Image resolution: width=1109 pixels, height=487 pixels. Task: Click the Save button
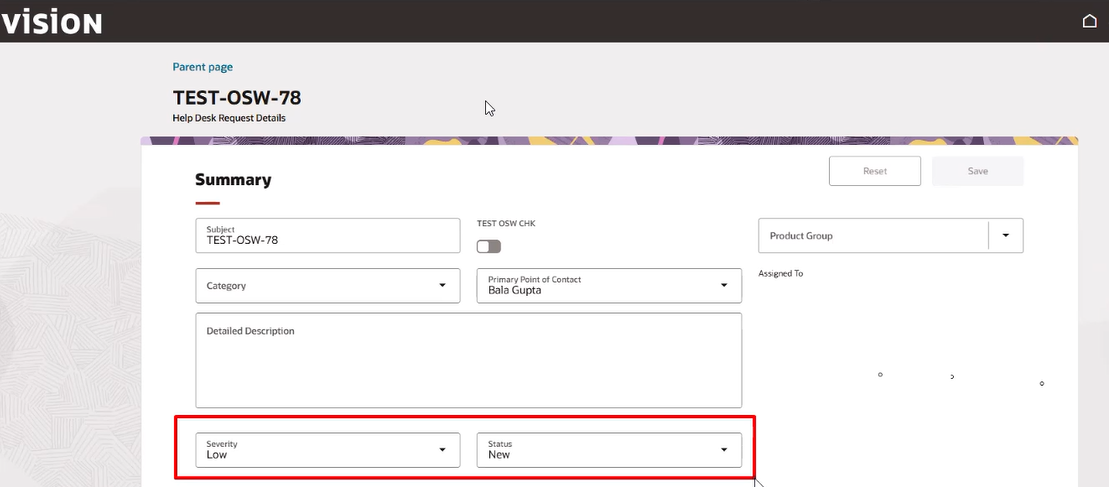(977, 171)
